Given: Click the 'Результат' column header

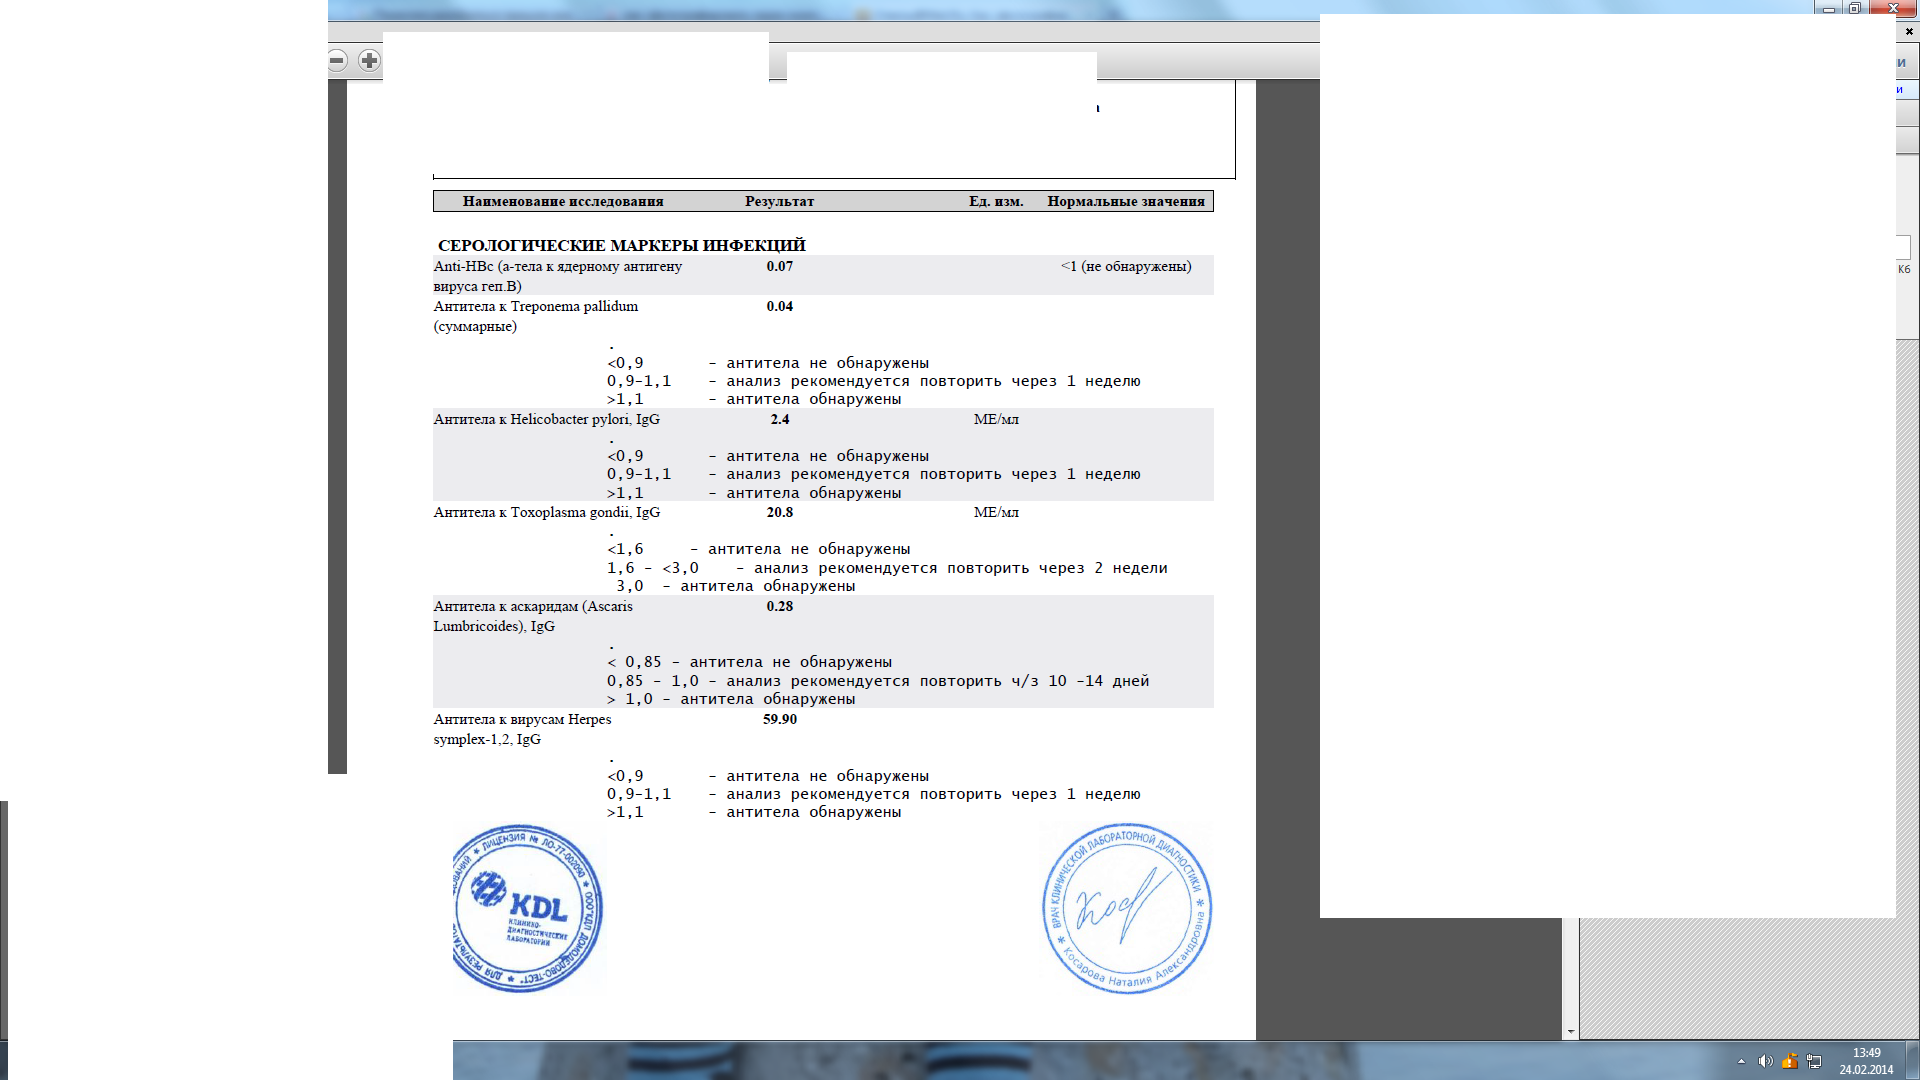Looking at the screenshot, I should point(779,201).
